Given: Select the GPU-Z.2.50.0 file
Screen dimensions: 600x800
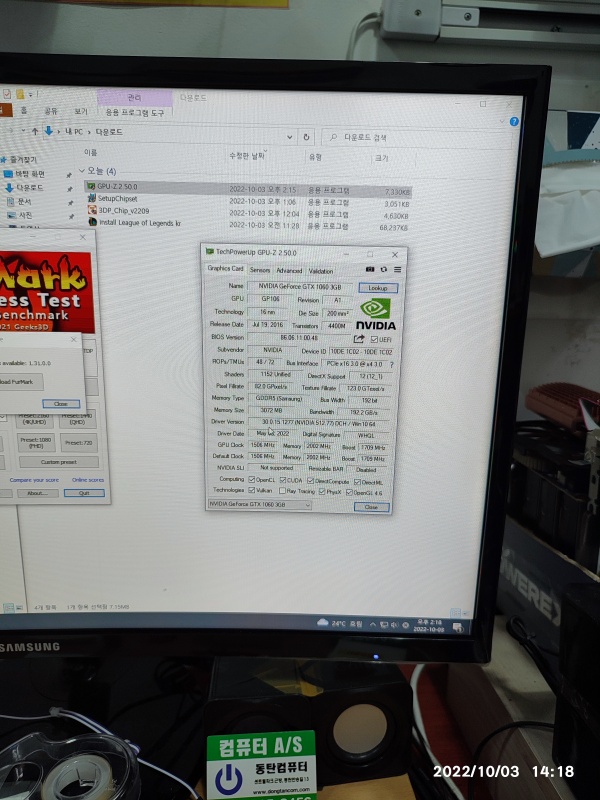Looking at the screenshot, I should click(248, 189).
